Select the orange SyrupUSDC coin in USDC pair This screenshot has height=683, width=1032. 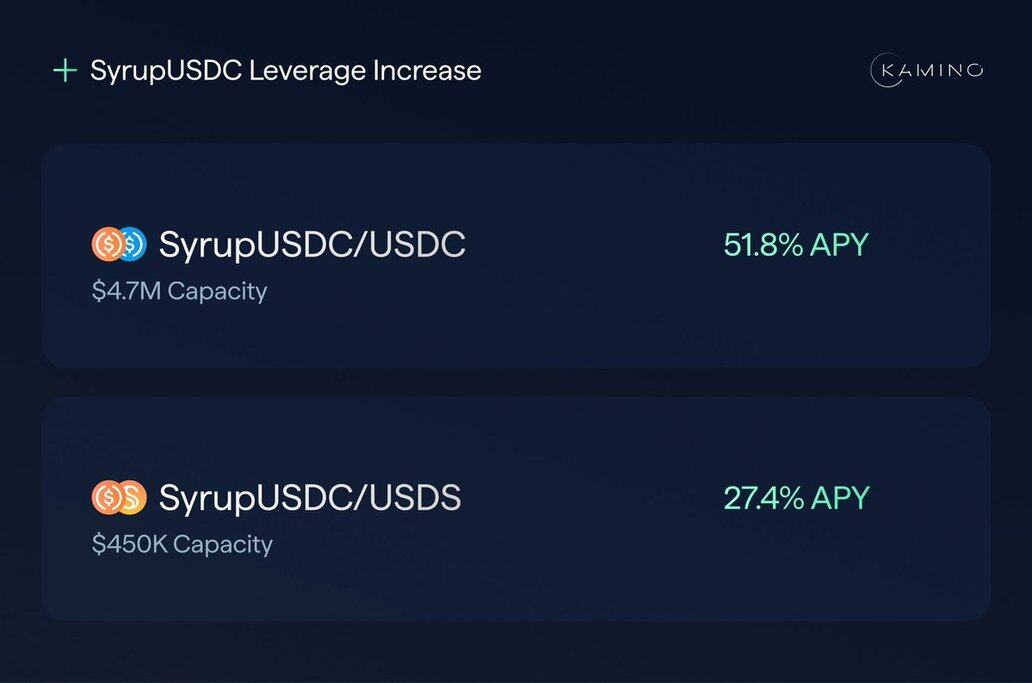[x=107, y=244]
